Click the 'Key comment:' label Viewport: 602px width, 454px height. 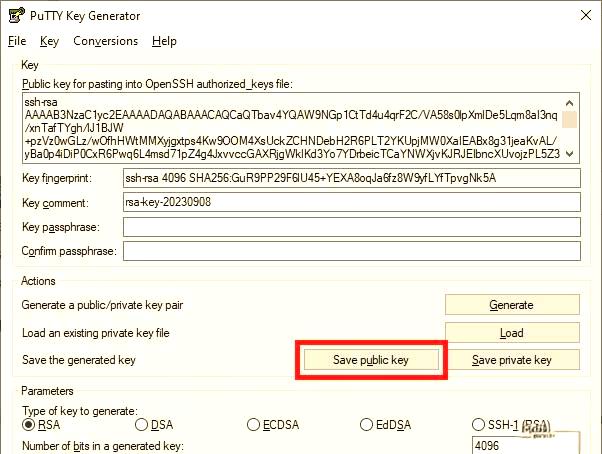click(55, 203)
